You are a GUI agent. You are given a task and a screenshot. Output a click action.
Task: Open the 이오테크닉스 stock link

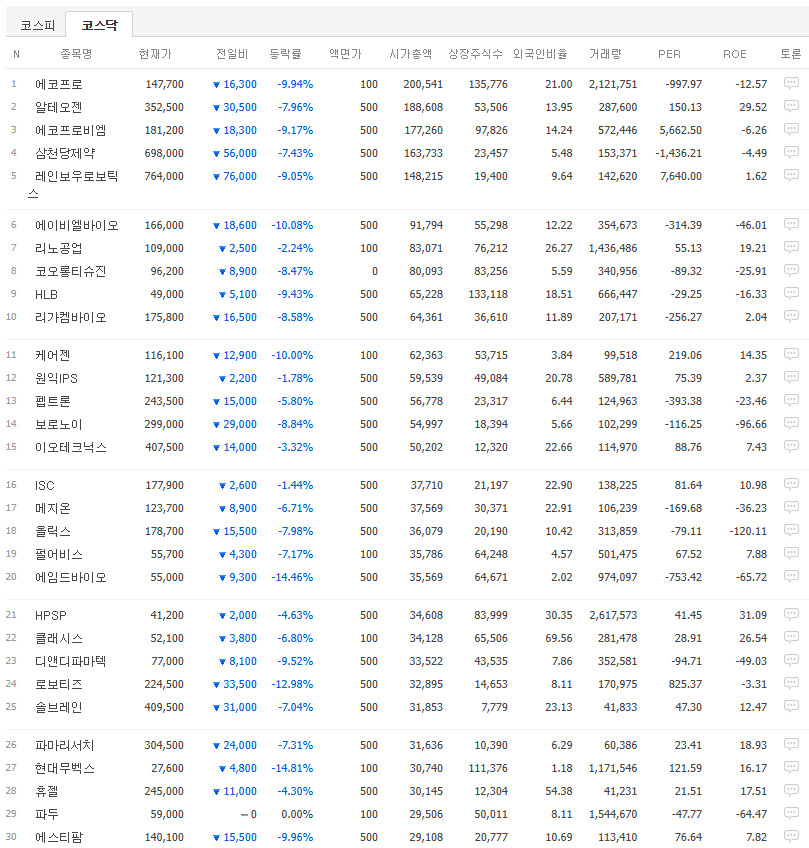pyautogui.click(x=70, y=447)
